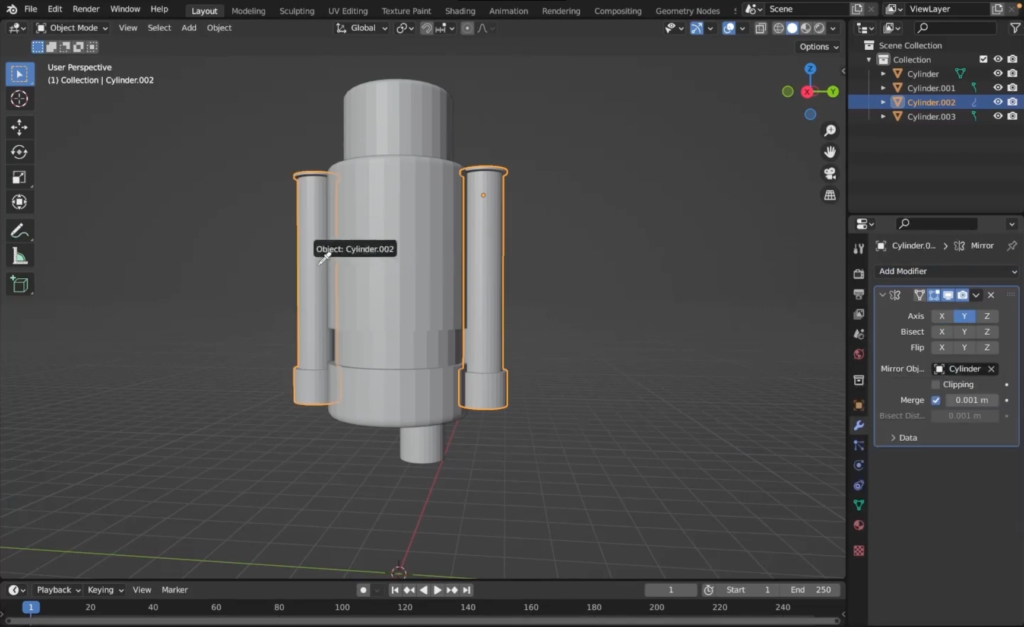
Task: Click the Options button in viewport
Action: [818, 46]
